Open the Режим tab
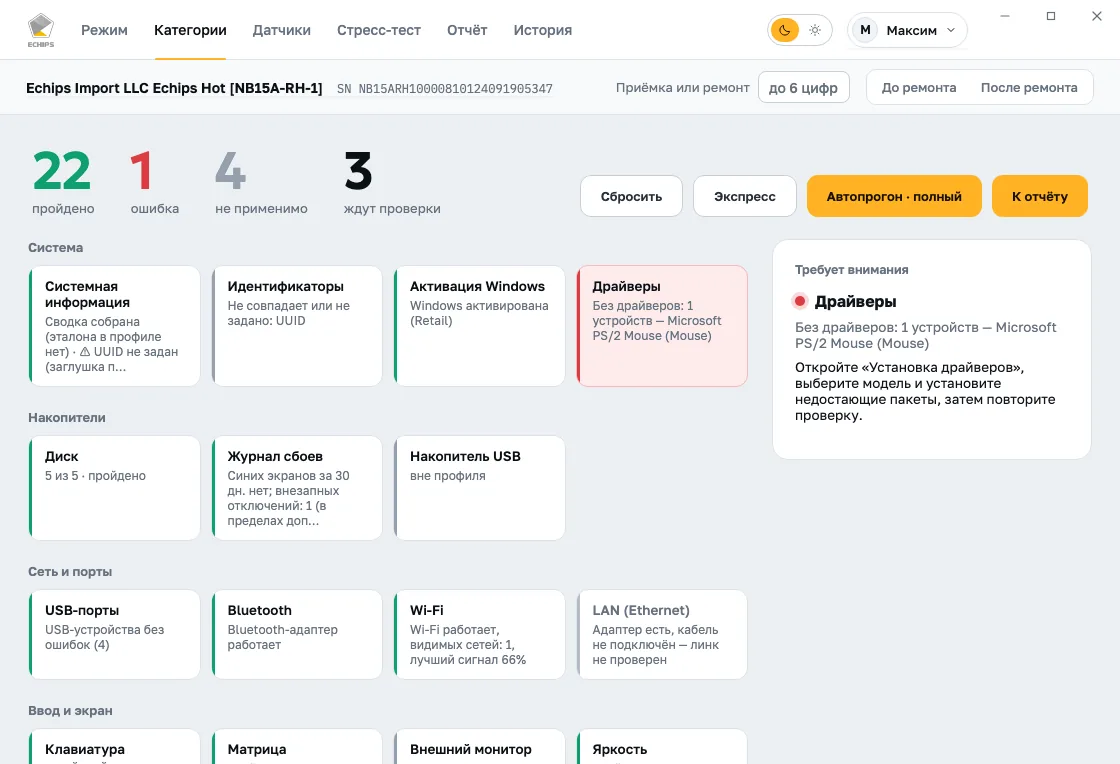 104,30
